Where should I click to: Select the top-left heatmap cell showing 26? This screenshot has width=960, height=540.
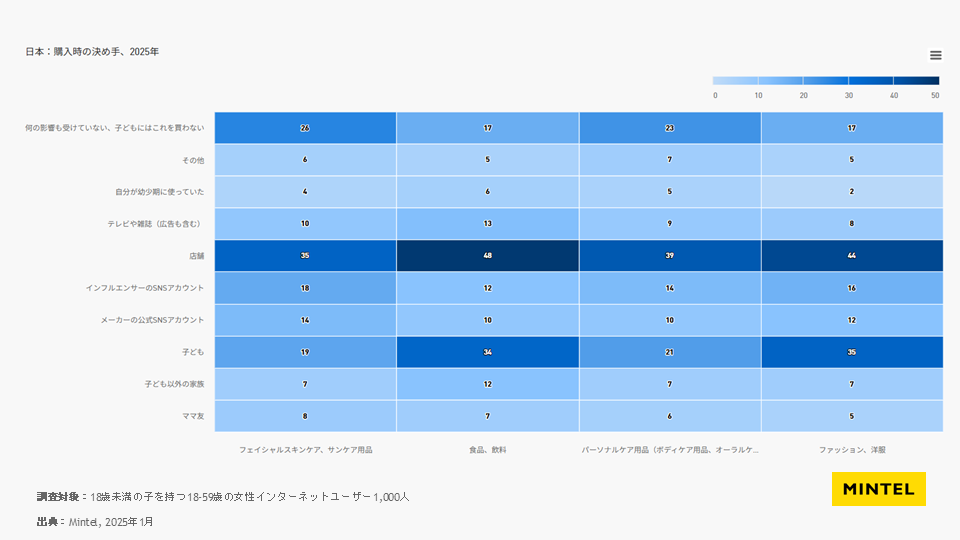pyautogui.click(x=305, y=128)
